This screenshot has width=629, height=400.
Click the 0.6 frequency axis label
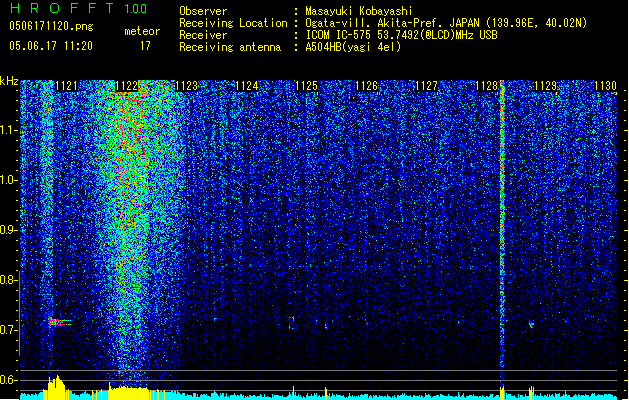point(9,380)
